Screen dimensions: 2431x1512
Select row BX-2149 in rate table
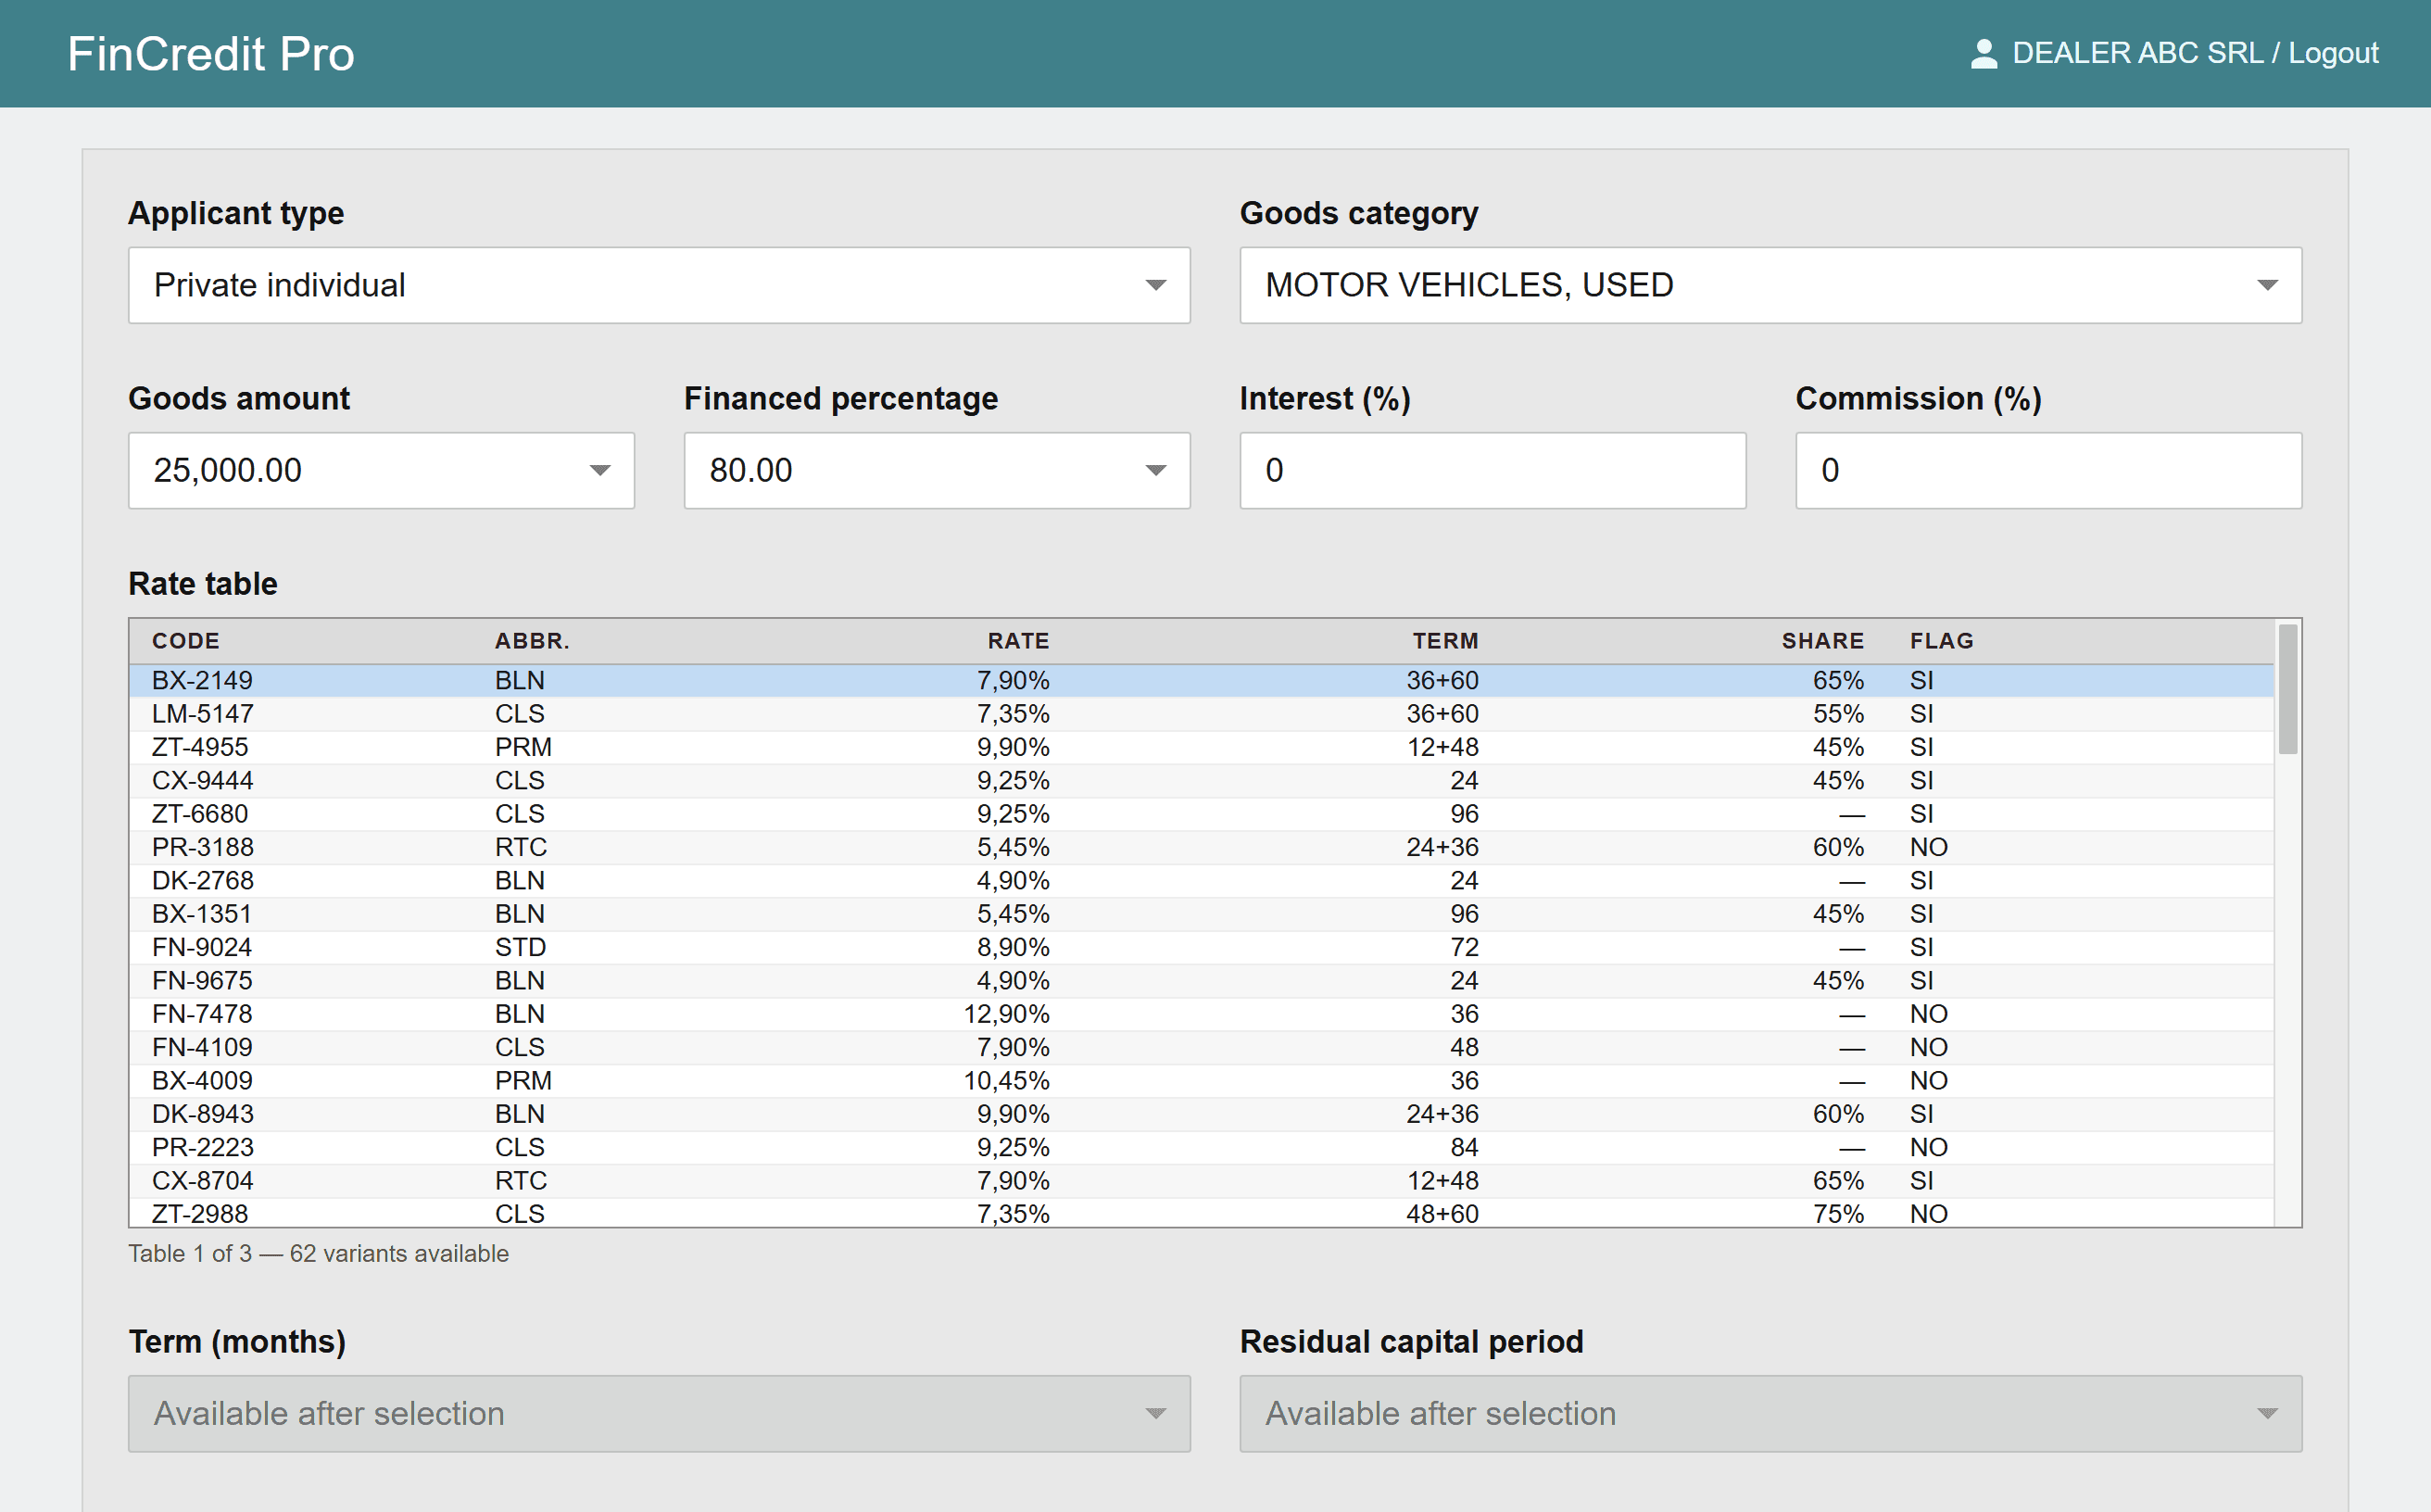click(x=1201, y=680)
